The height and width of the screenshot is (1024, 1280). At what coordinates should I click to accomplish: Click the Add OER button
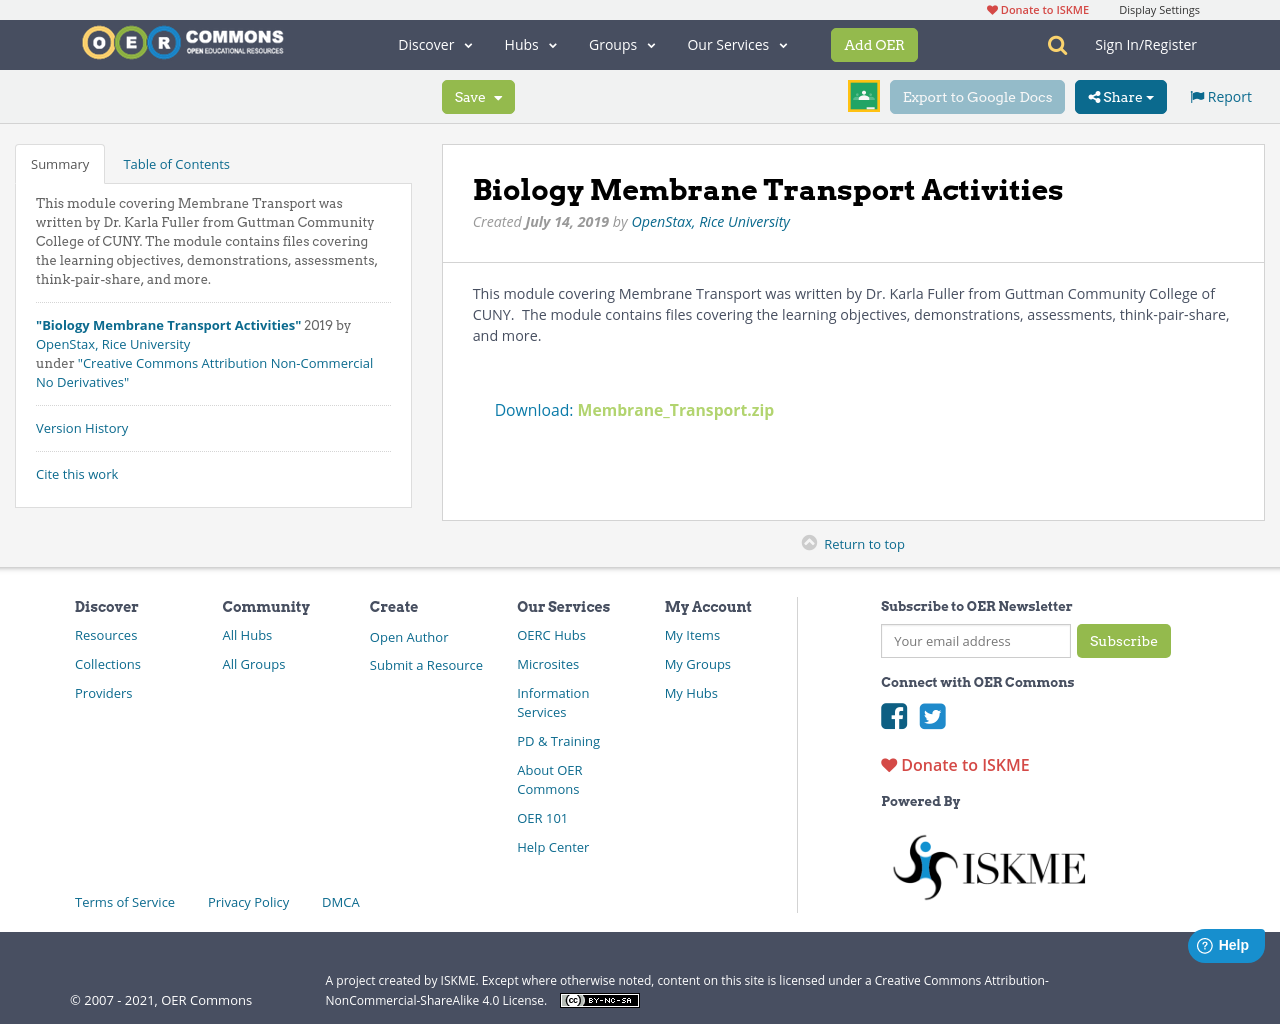(874, 44)
